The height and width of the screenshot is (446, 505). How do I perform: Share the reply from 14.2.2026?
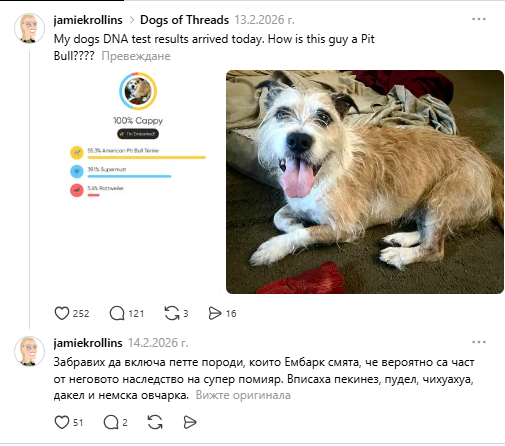pyautogui.click(x=190, y=422)
